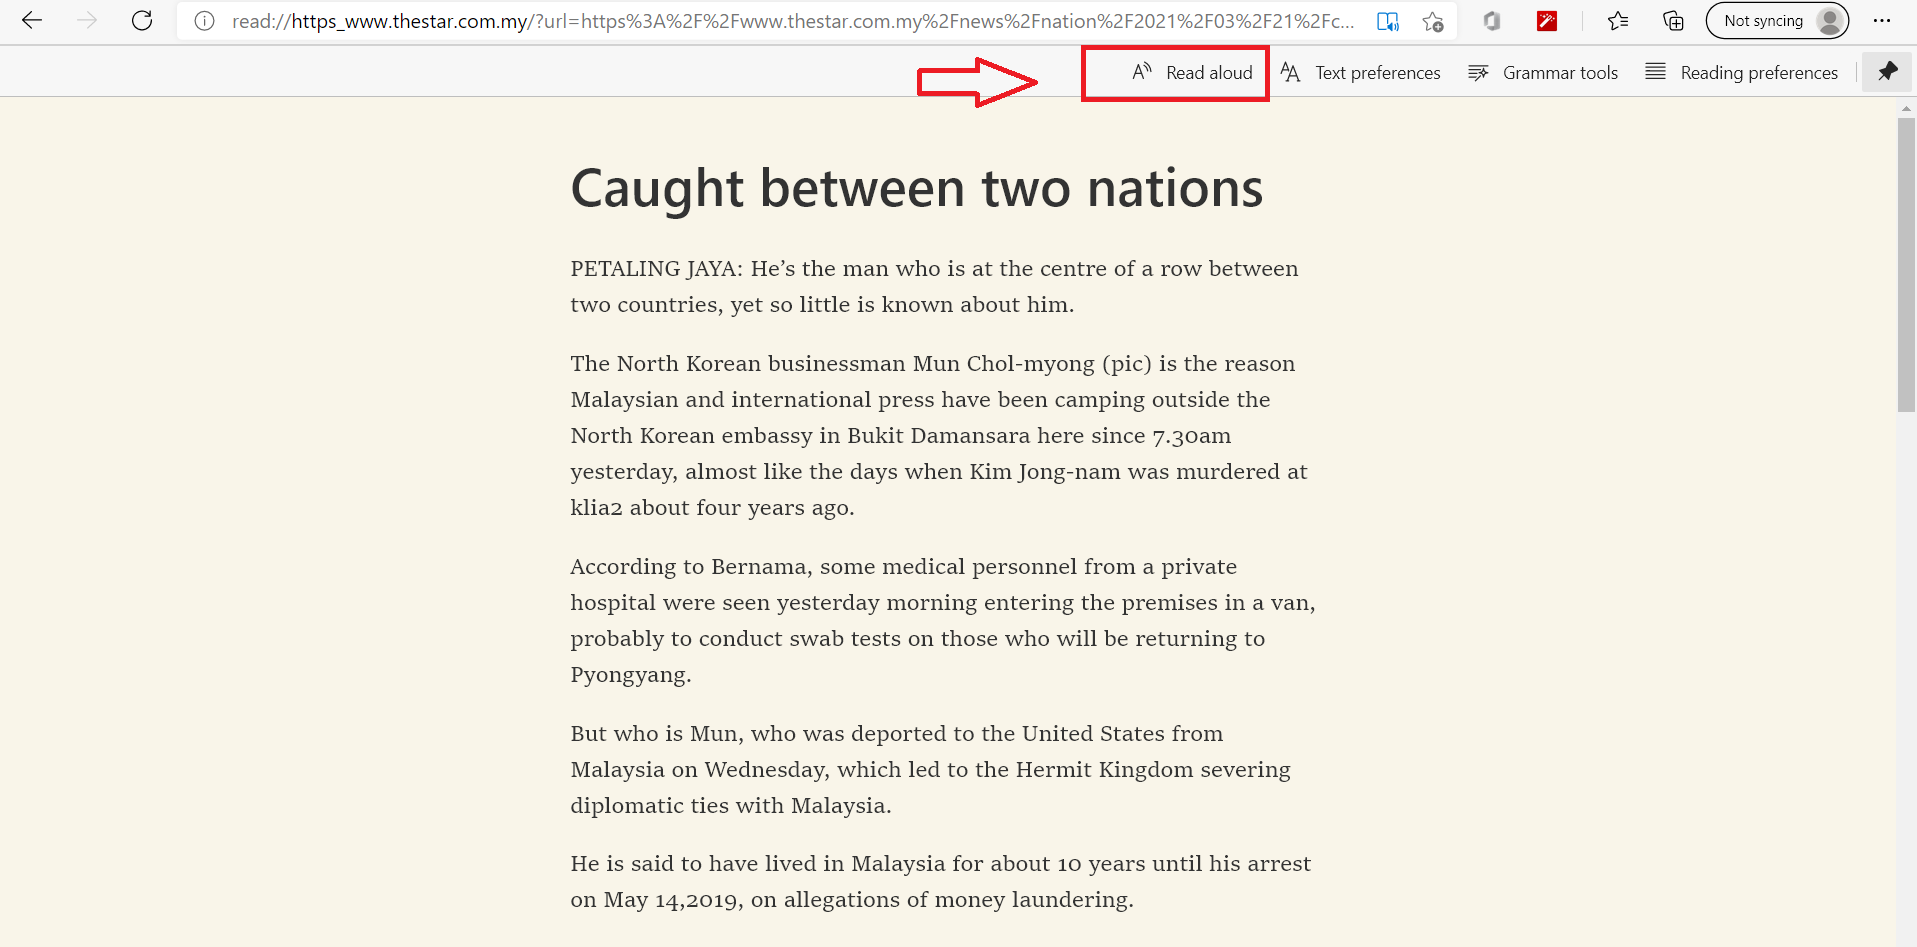
Task: Click the Read aloud button
Action: coord(1192,73)
